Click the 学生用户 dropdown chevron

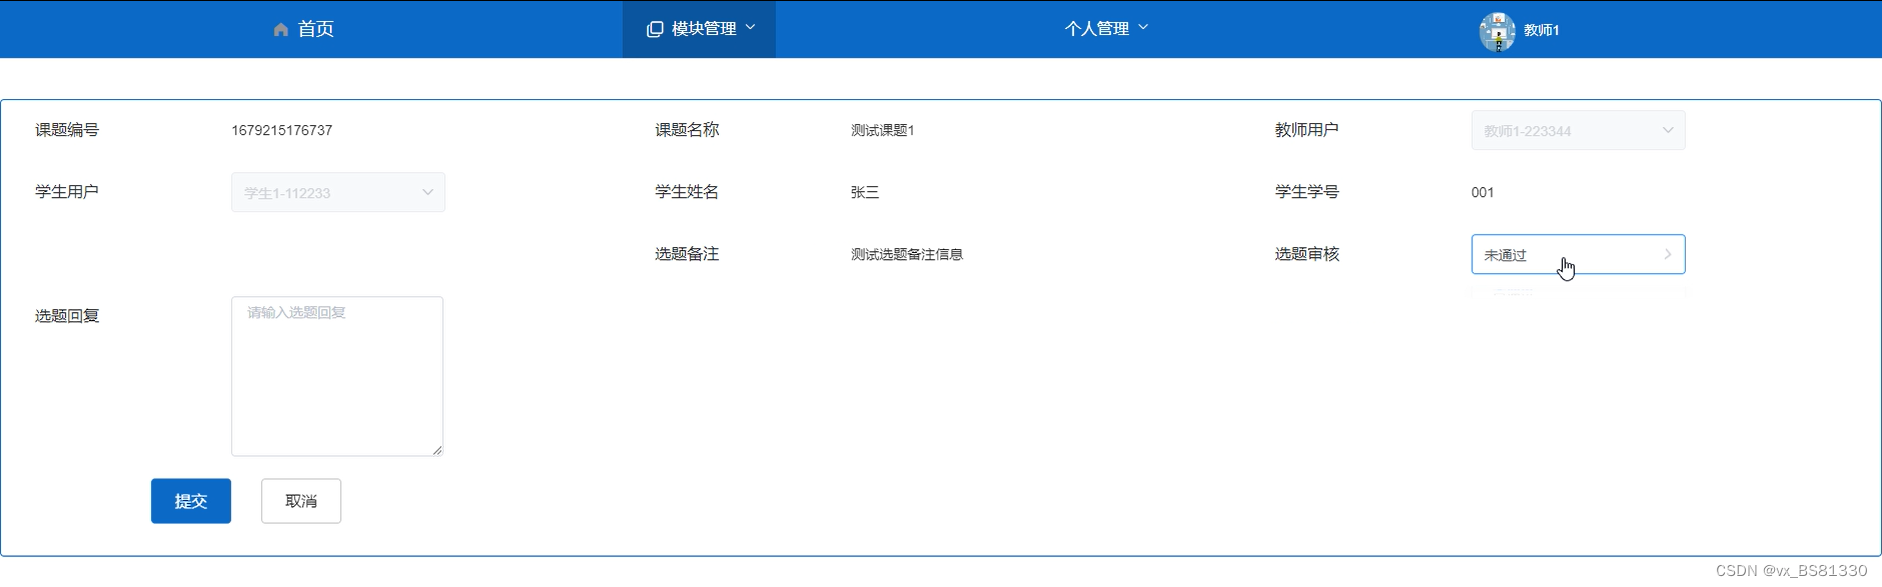point(427,192)
